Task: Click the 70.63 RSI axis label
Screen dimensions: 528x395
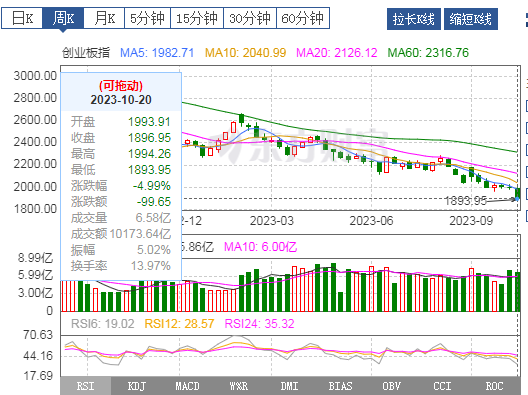Action: (38, 335)
